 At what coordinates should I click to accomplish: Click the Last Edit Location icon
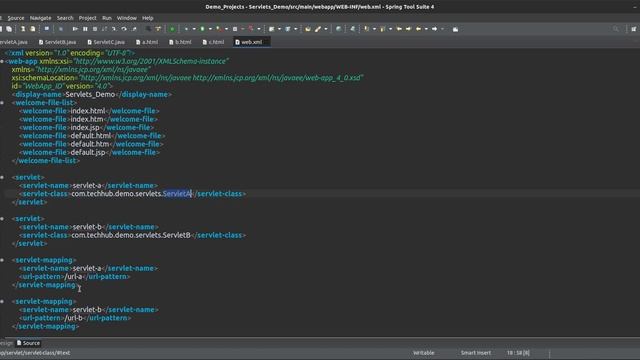pyautogui.click(x=399, y=29)
